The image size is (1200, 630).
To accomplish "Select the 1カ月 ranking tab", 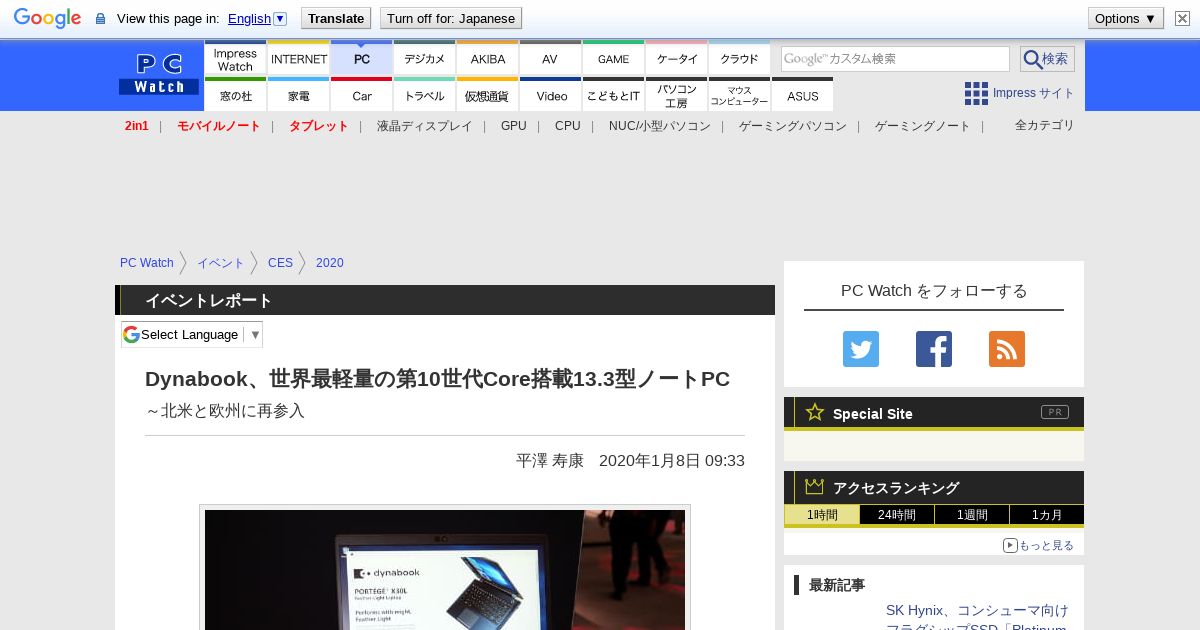I will point(1047,515).
